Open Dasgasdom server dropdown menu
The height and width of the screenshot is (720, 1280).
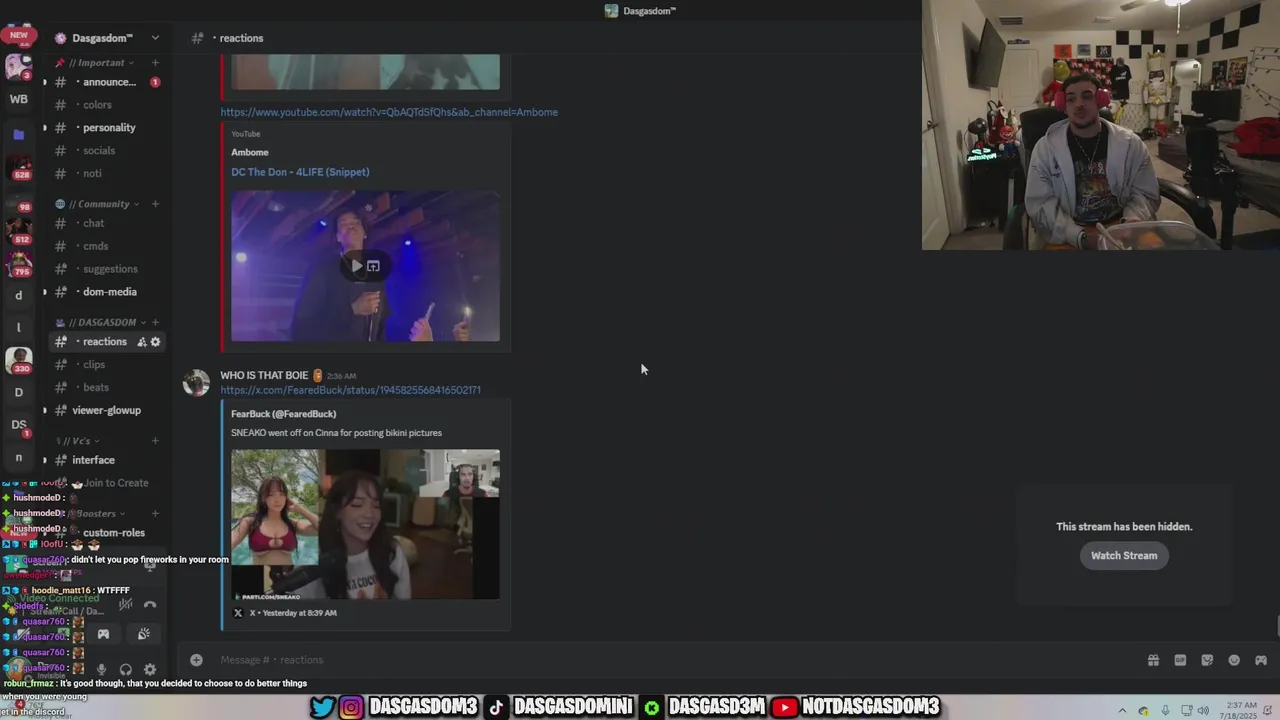(154, 38)
